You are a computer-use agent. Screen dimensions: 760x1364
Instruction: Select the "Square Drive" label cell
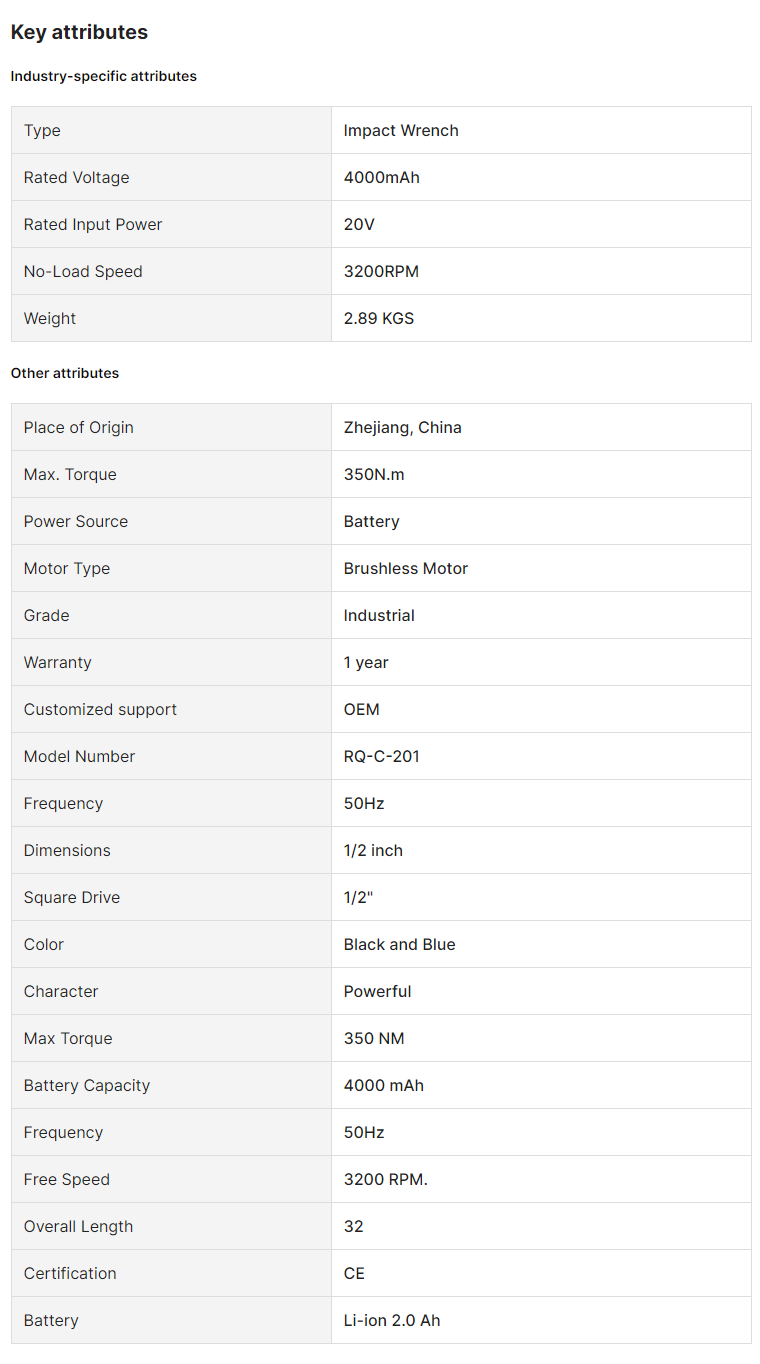72,898
